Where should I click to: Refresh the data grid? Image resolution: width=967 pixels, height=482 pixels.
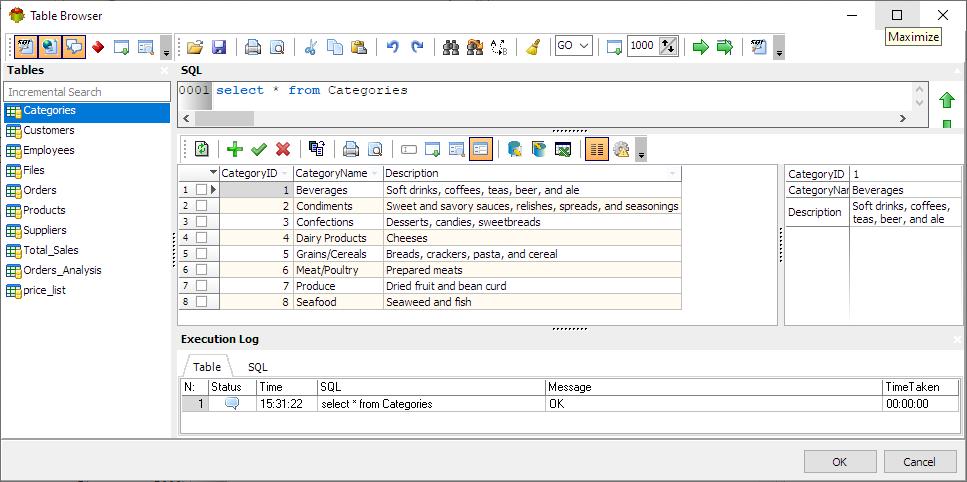point(201,149)
